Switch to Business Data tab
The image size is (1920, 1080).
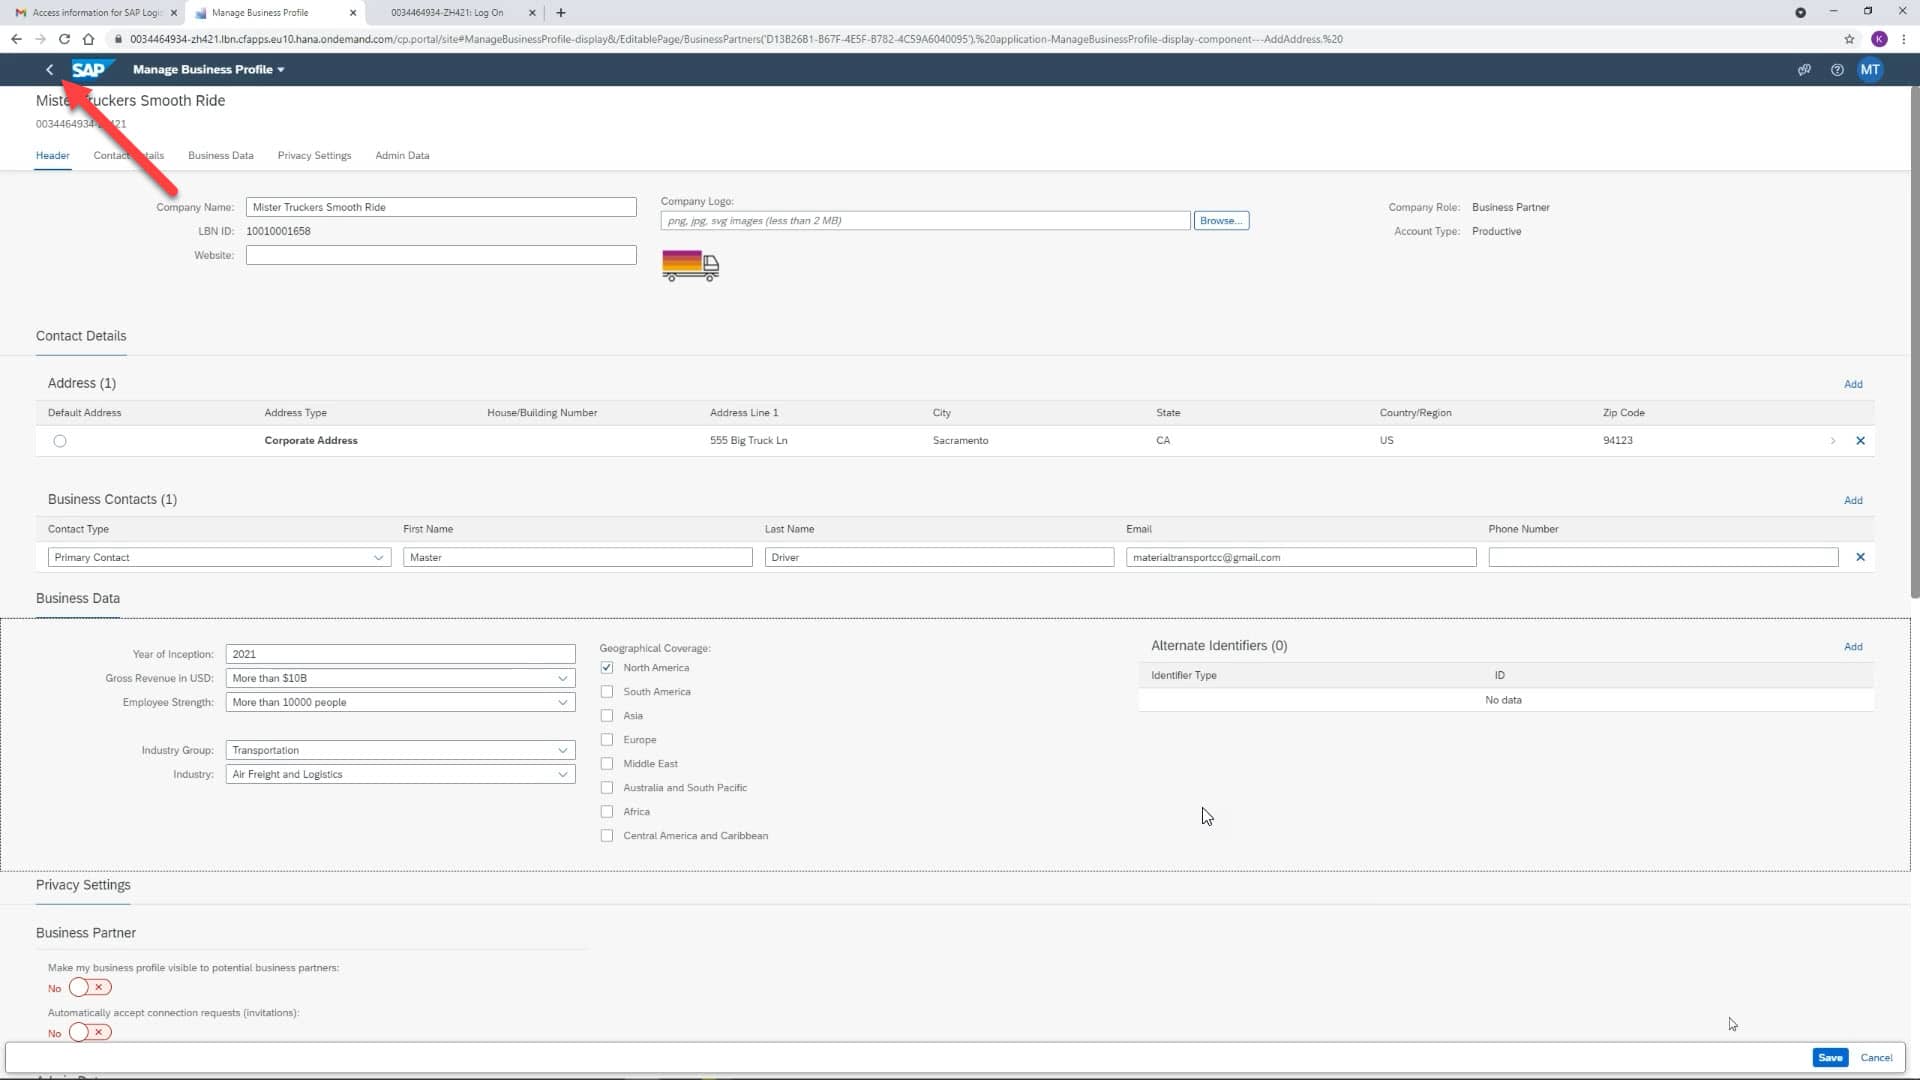pyautogui.click(x=221, y=156)
